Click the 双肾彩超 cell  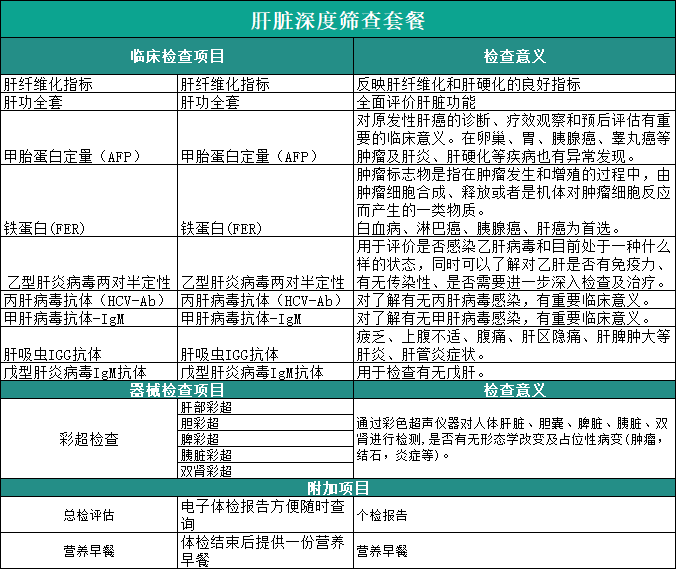click(265, 471)
